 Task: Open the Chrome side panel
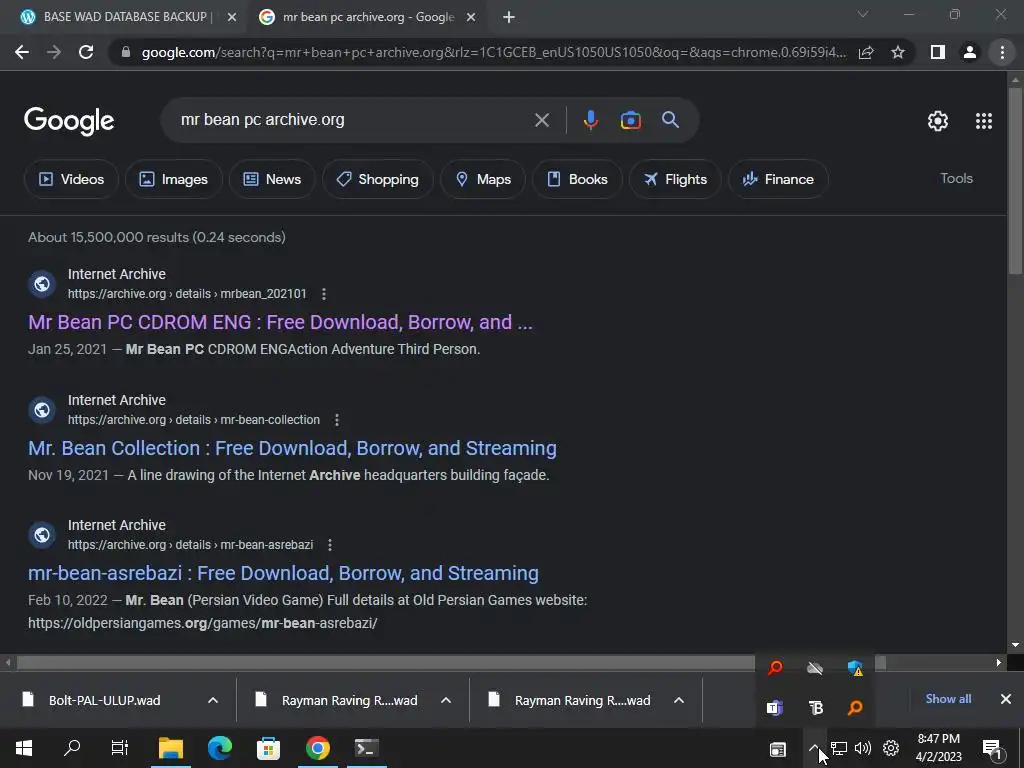938,52
